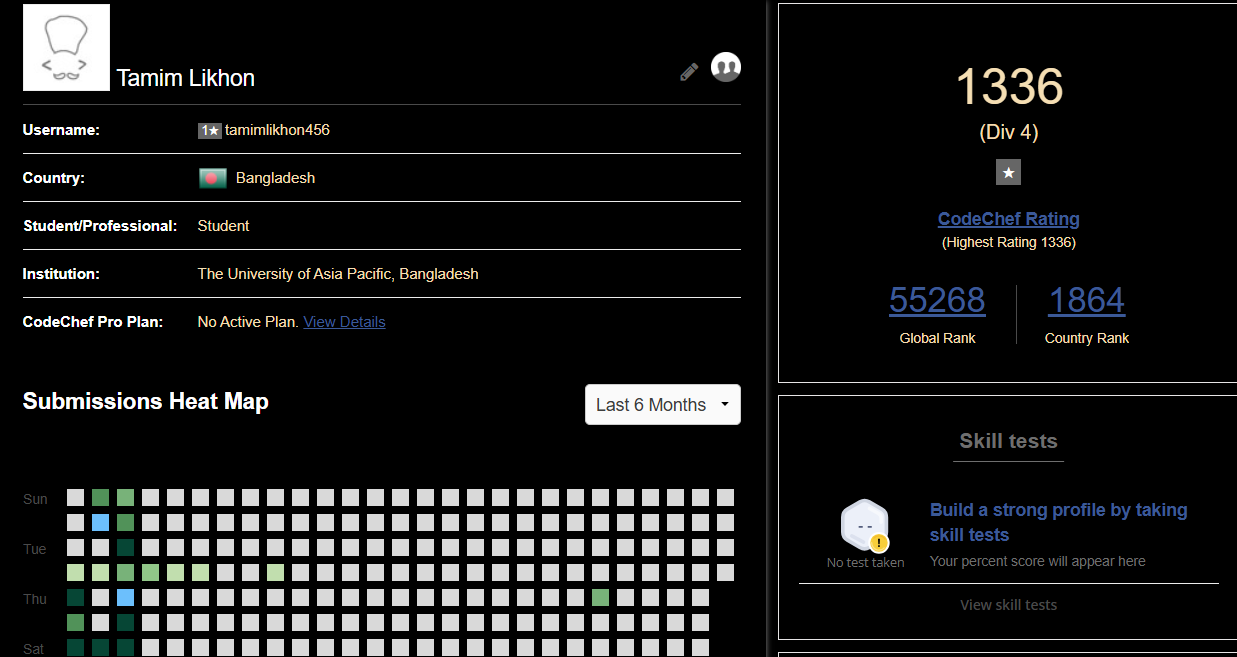Click the 55268 Global Rank number

click(937, 300)
